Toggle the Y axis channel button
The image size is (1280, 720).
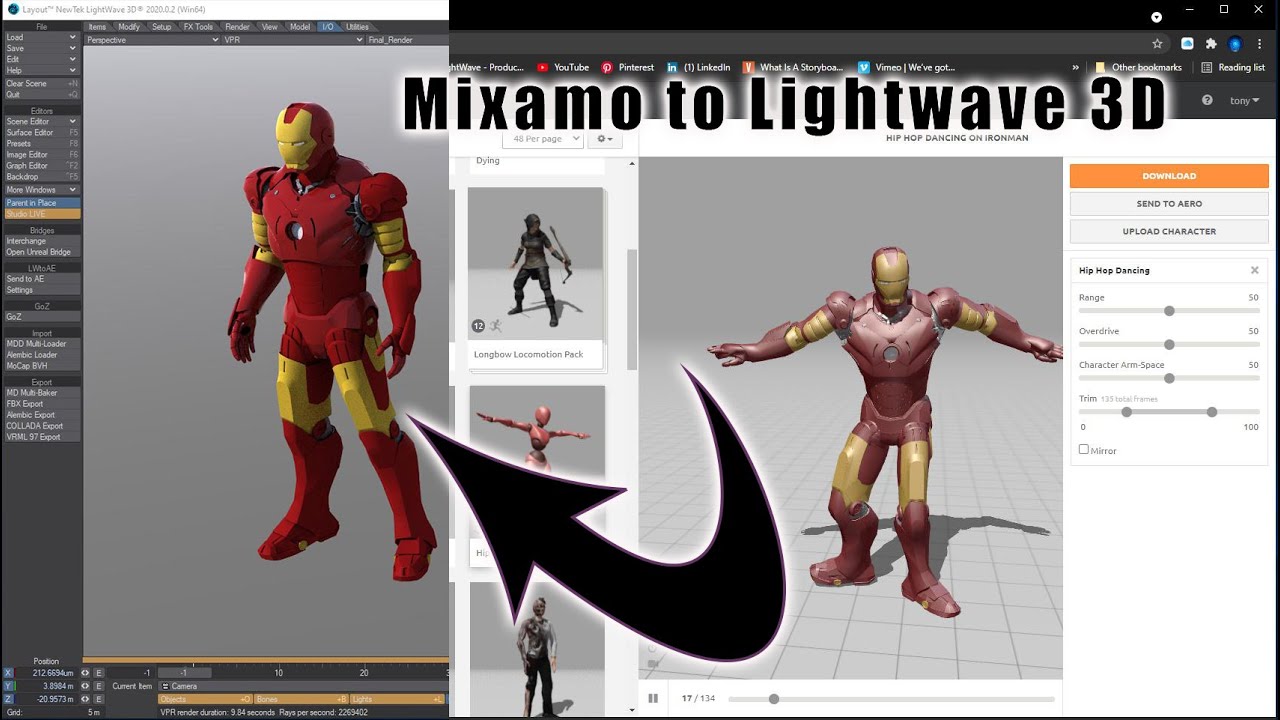click(x=8, y=686)
